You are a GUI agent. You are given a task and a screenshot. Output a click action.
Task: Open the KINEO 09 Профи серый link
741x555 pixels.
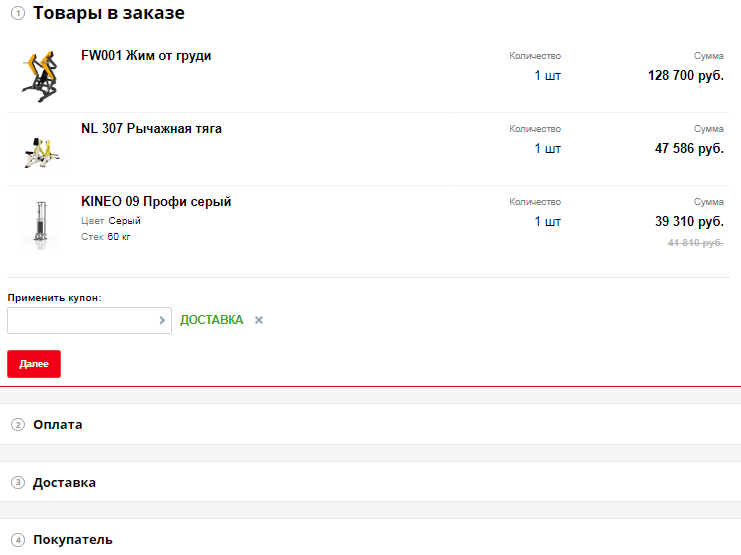coord(156,201)
